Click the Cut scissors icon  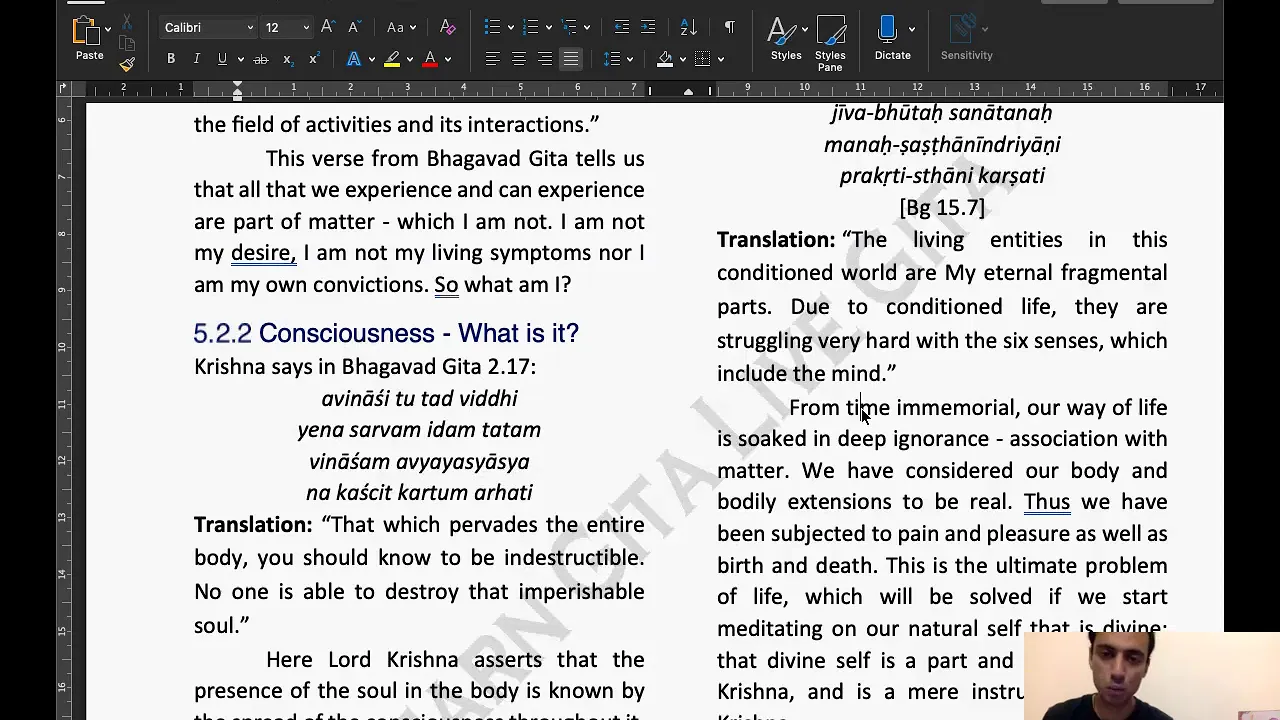[x=127, y=22]
